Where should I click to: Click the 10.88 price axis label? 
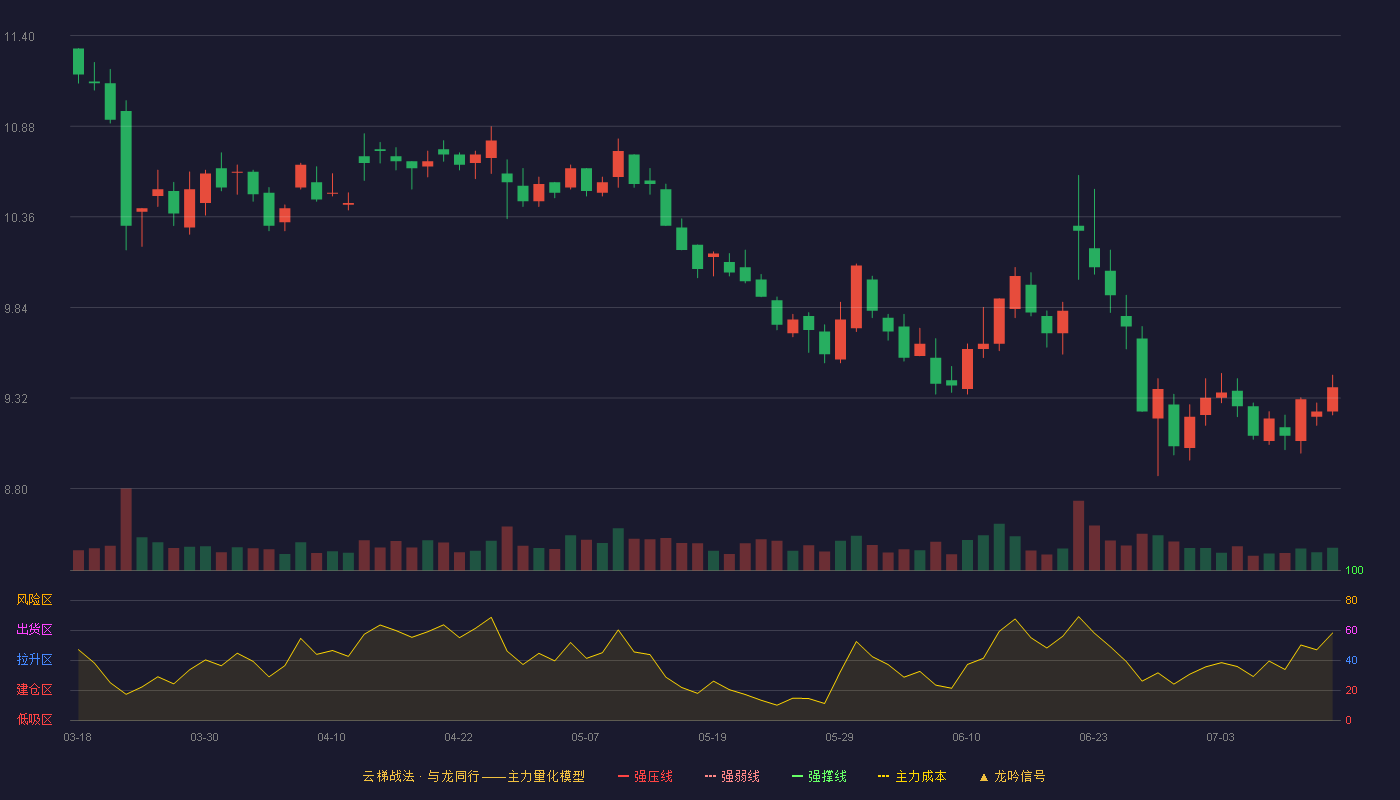[x=19, y=127]
